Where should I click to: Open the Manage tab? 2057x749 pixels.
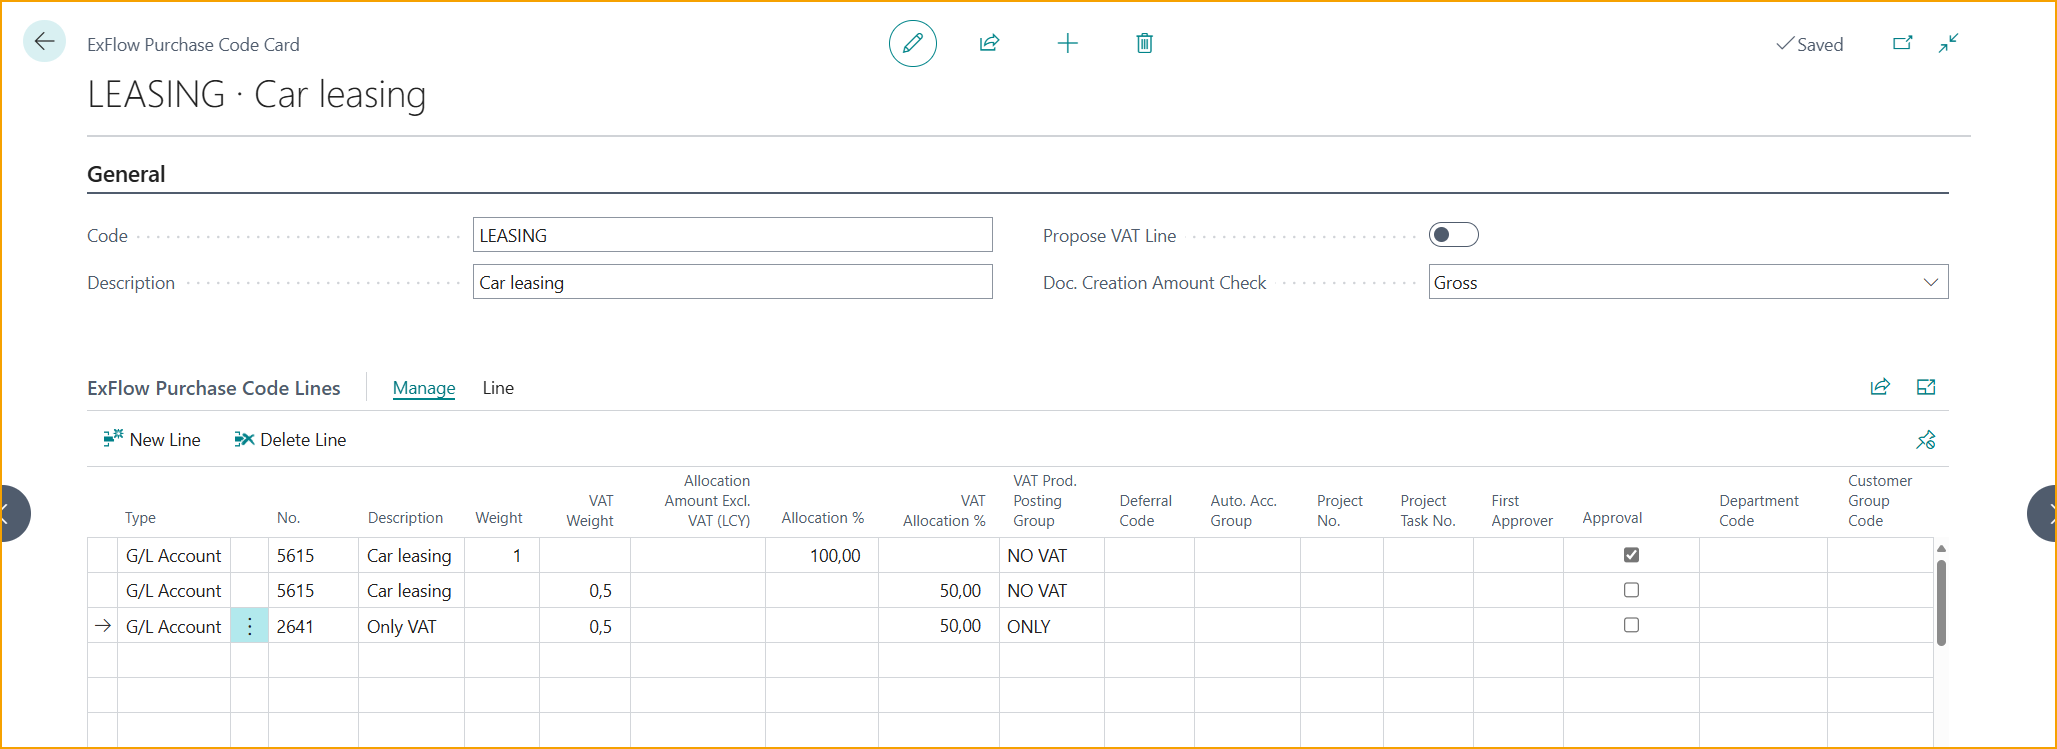(423, 388)
